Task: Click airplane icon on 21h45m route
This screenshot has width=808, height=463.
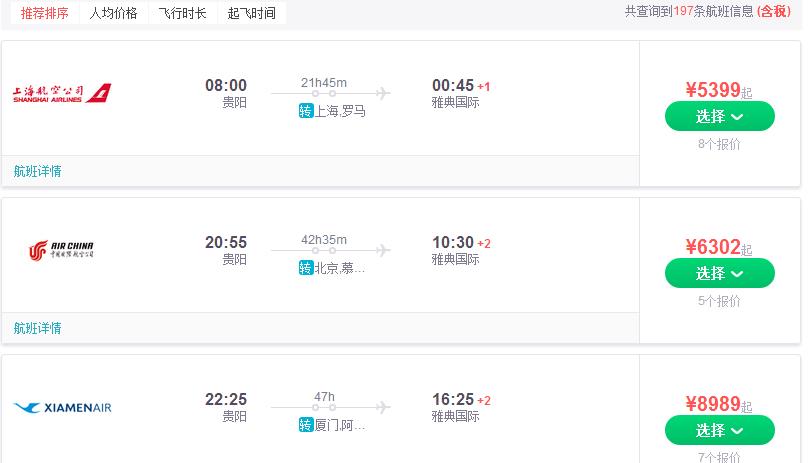Action: 382,94
